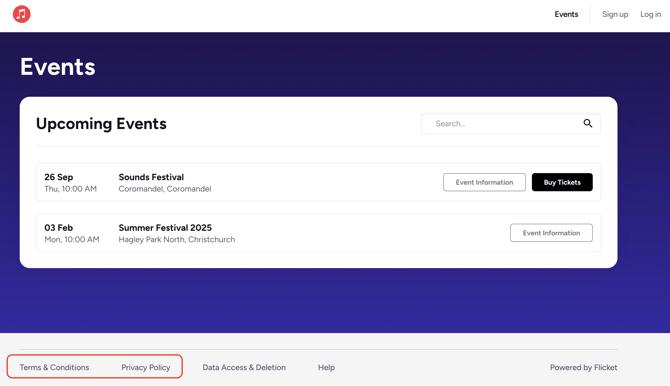Open the Help footer link

[326, 367]
